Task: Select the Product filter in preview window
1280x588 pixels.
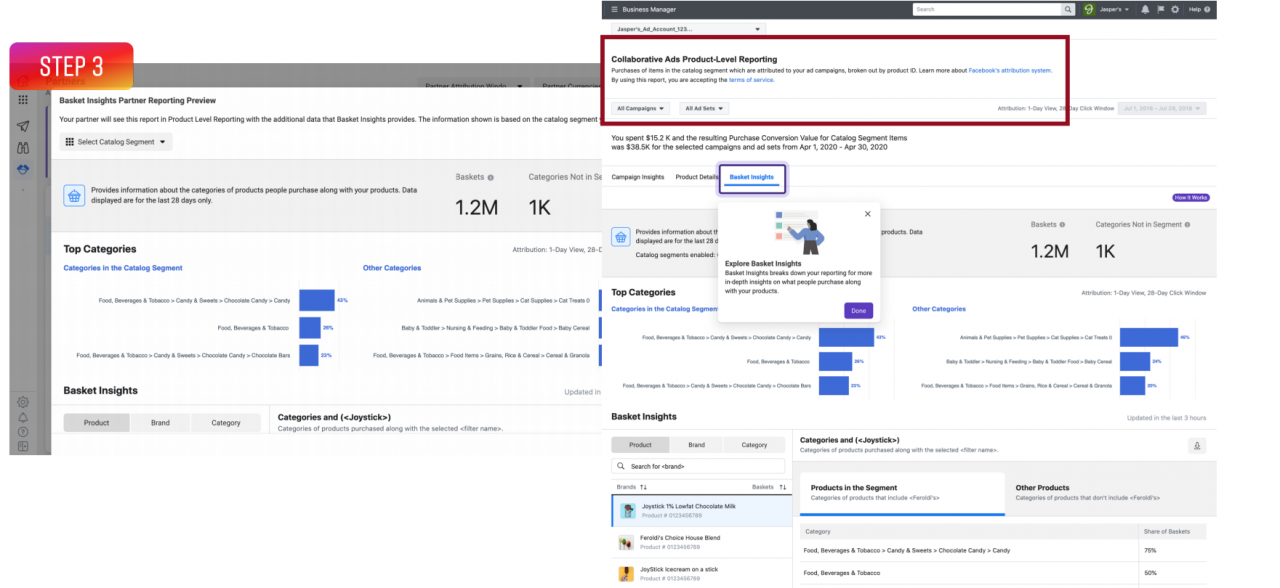Action: click(96, 423)
